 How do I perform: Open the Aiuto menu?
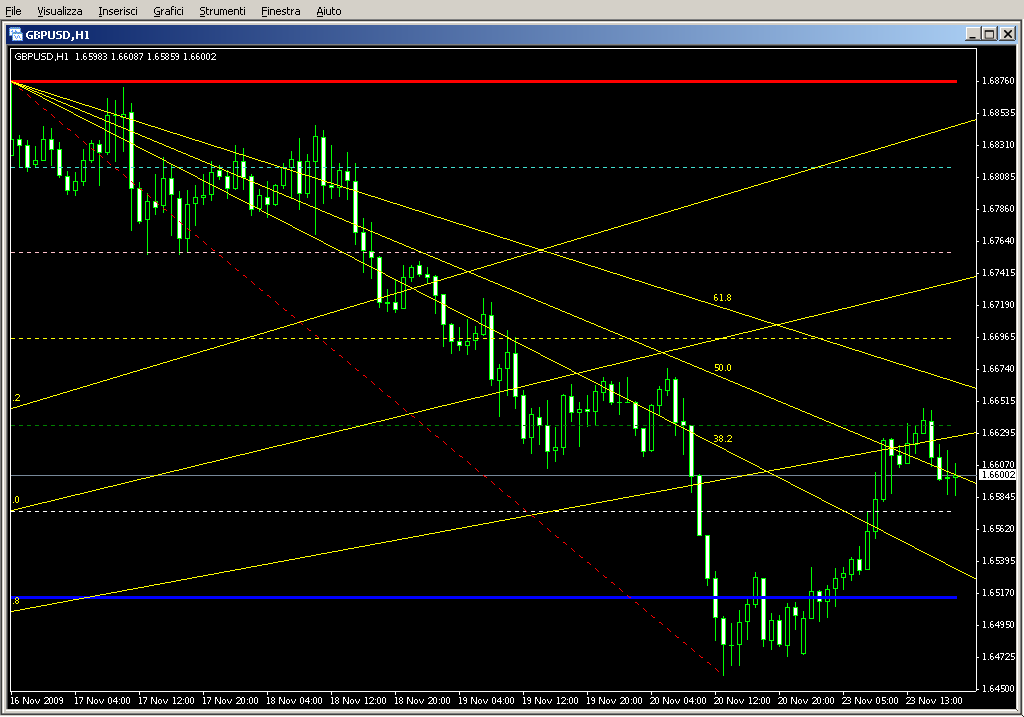tap(328, 11)
